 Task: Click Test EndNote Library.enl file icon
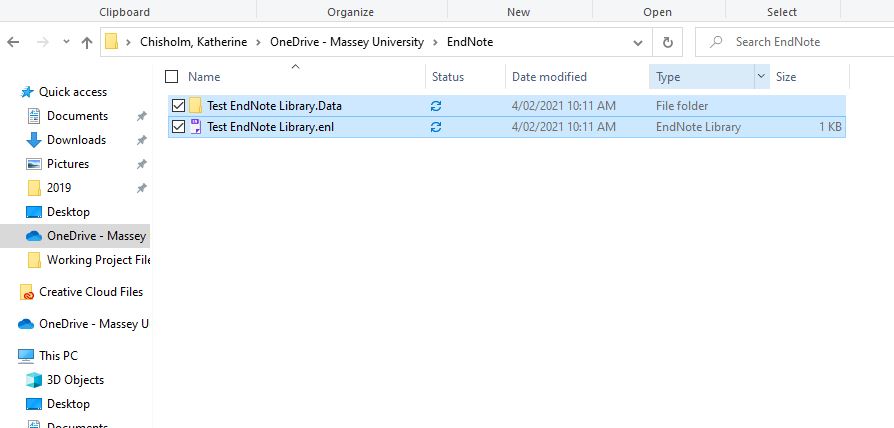(196, 127)
